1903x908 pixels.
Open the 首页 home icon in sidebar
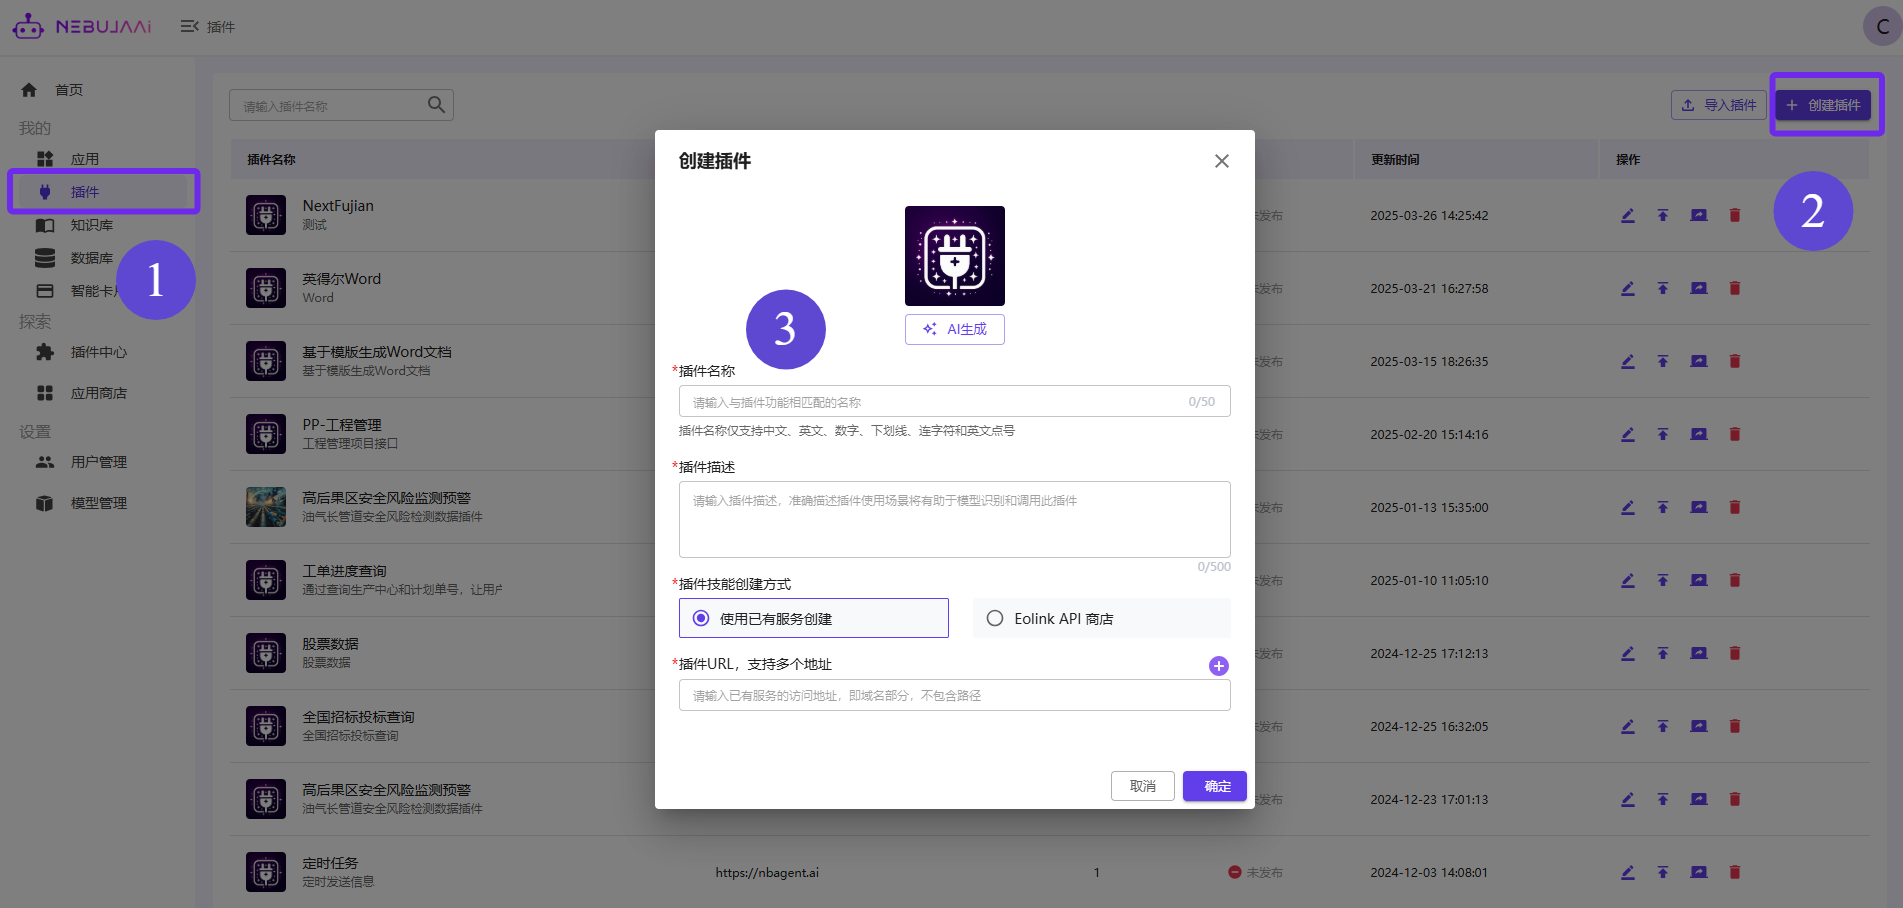(x=29, y=89)
